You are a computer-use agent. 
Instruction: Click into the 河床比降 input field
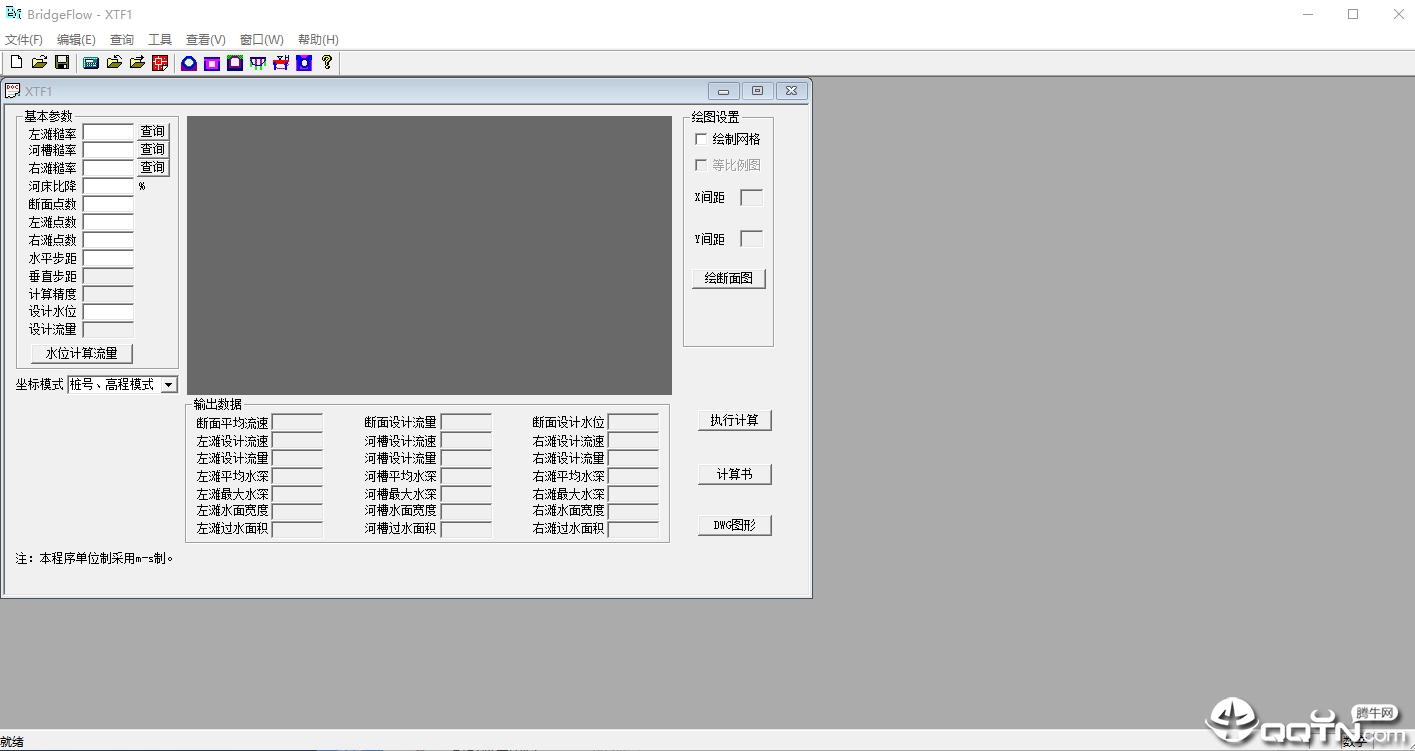coord(108,186)
